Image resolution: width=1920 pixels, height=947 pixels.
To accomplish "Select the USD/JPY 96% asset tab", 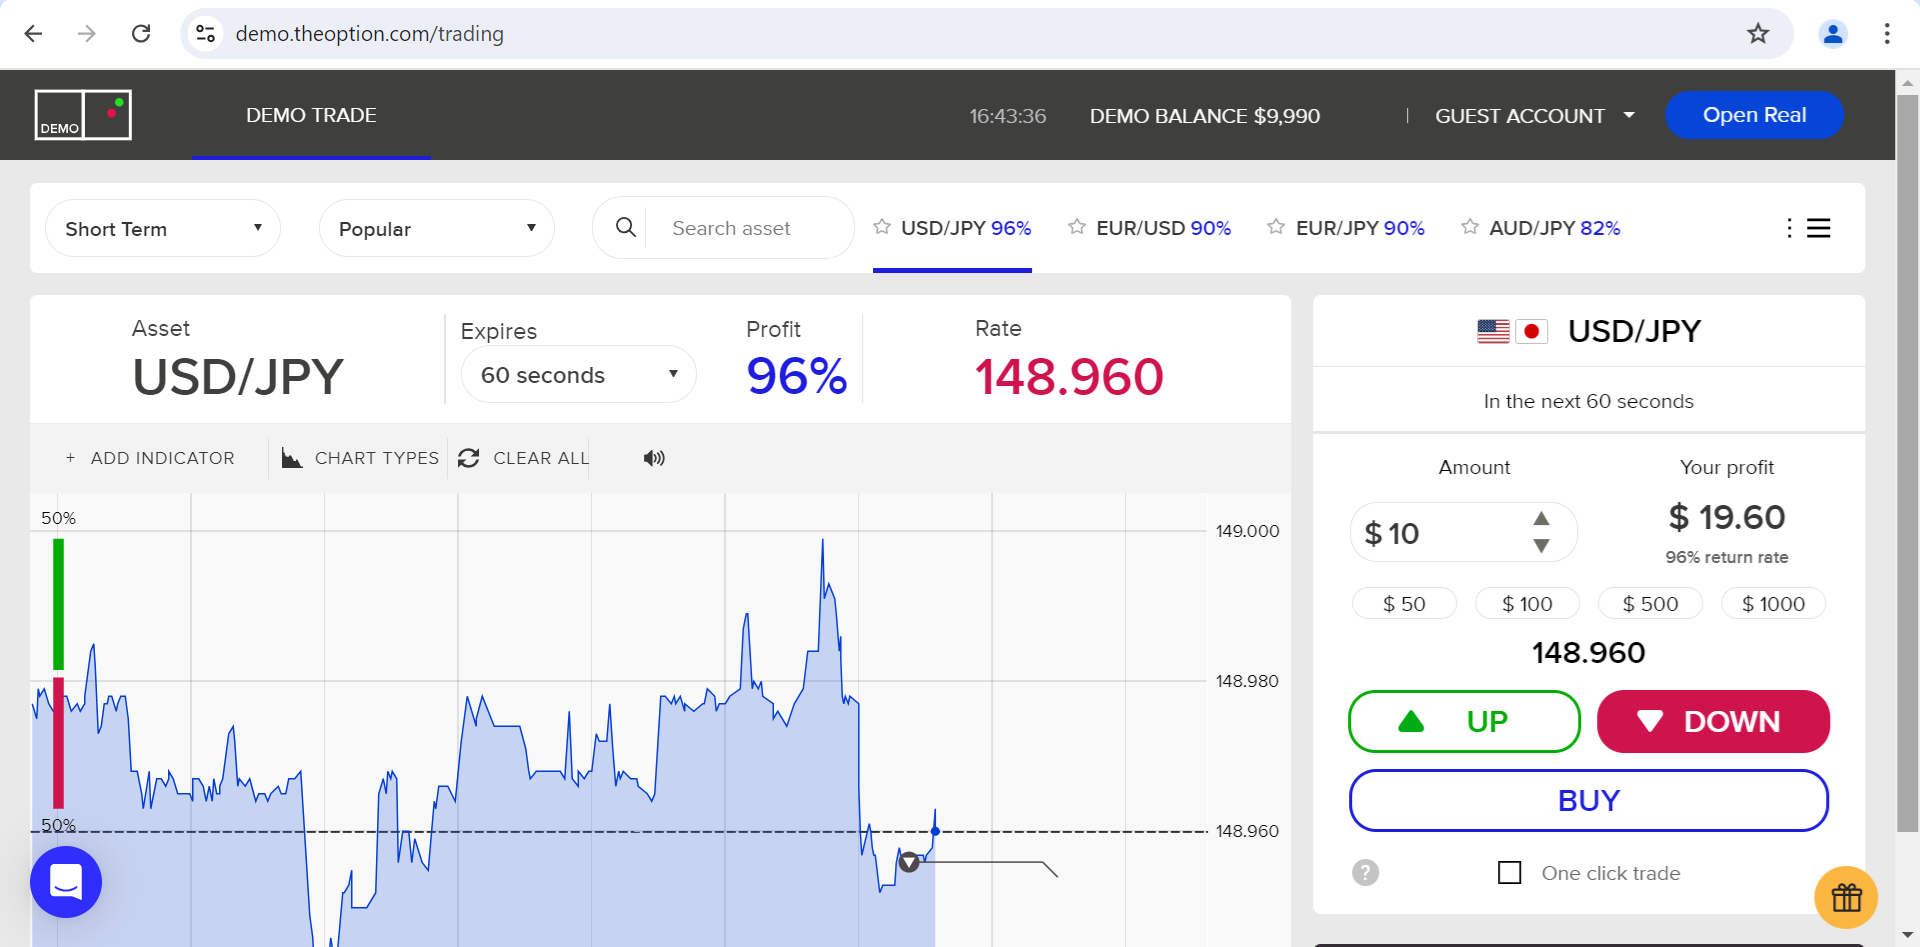I will (x=952, y=228).
